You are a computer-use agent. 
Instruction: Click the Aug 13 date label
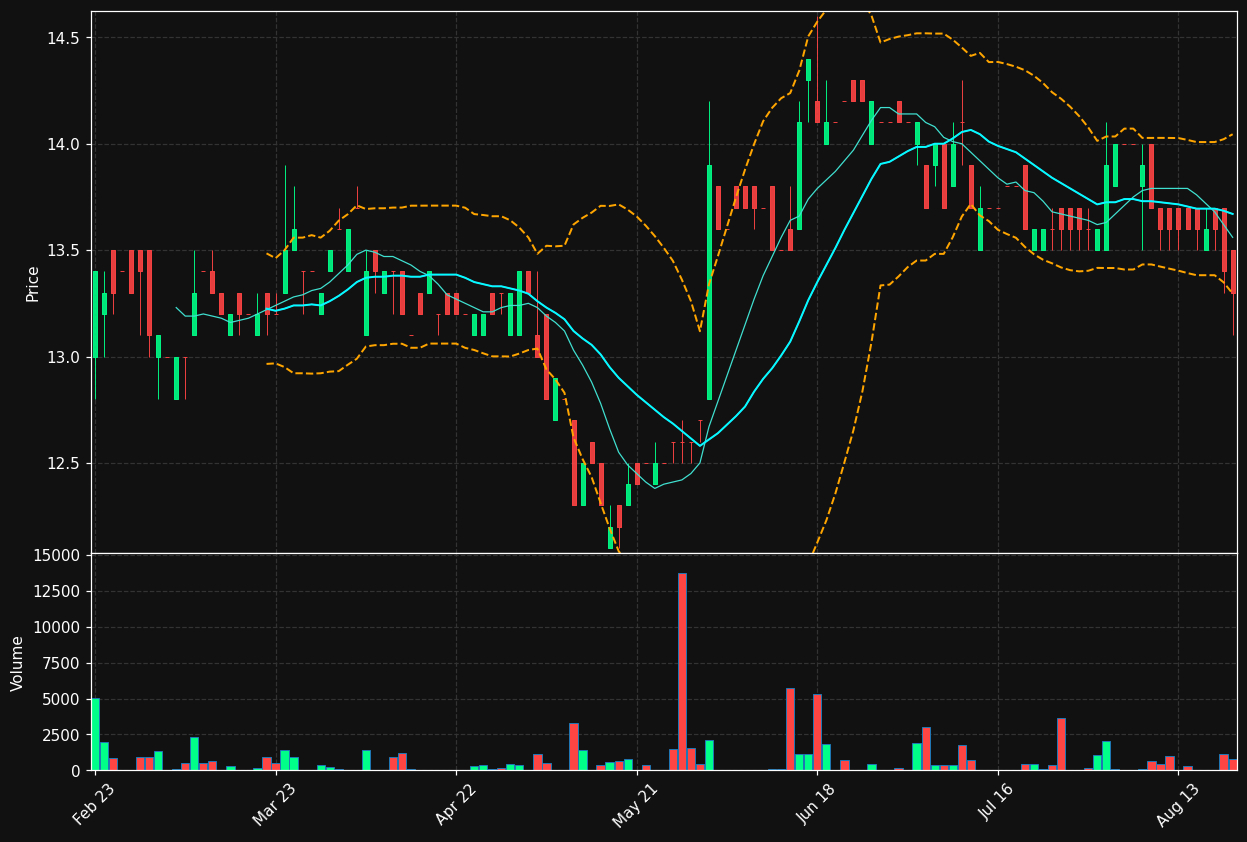coord(1175,804)
